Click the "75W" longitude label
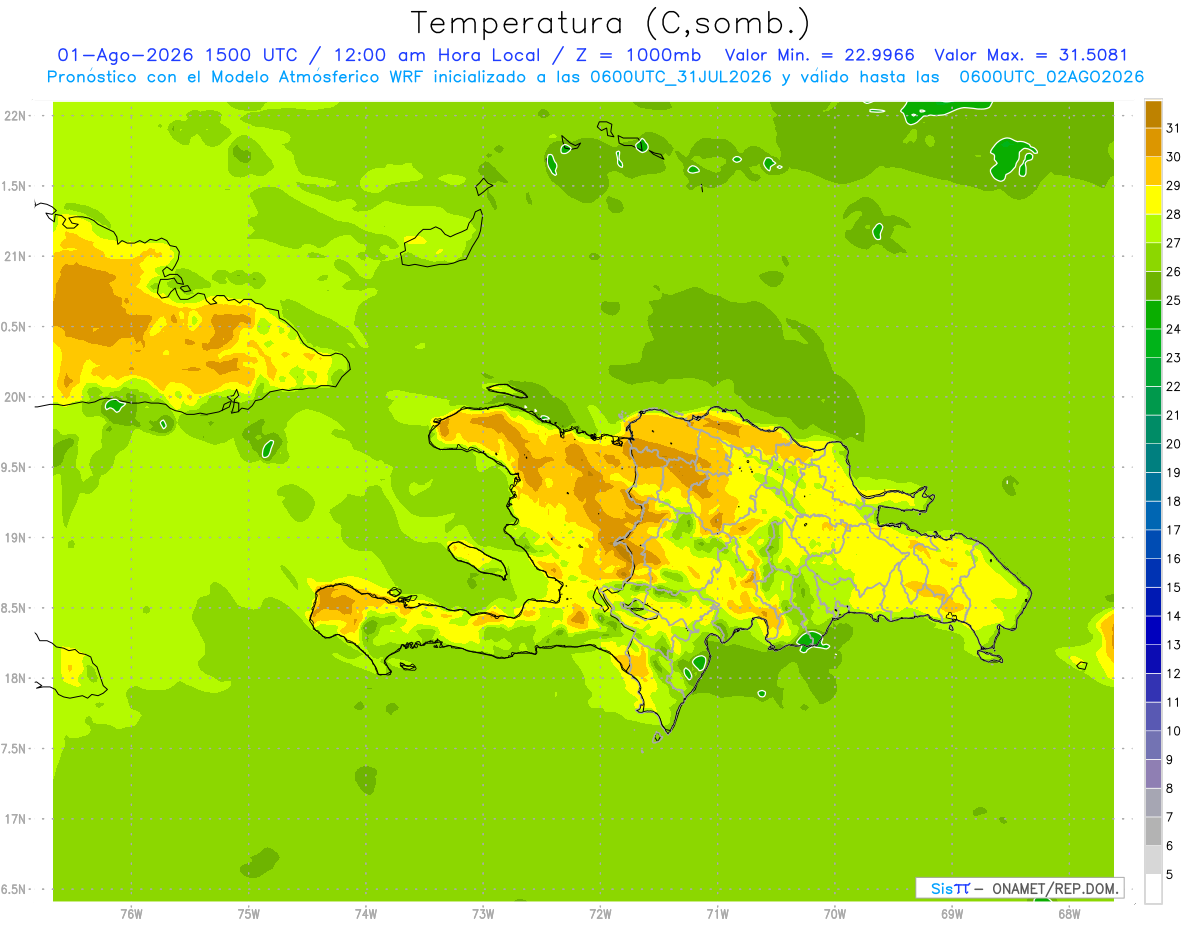1200x927 pixels. pyautogui.click(x=249, y=914)
